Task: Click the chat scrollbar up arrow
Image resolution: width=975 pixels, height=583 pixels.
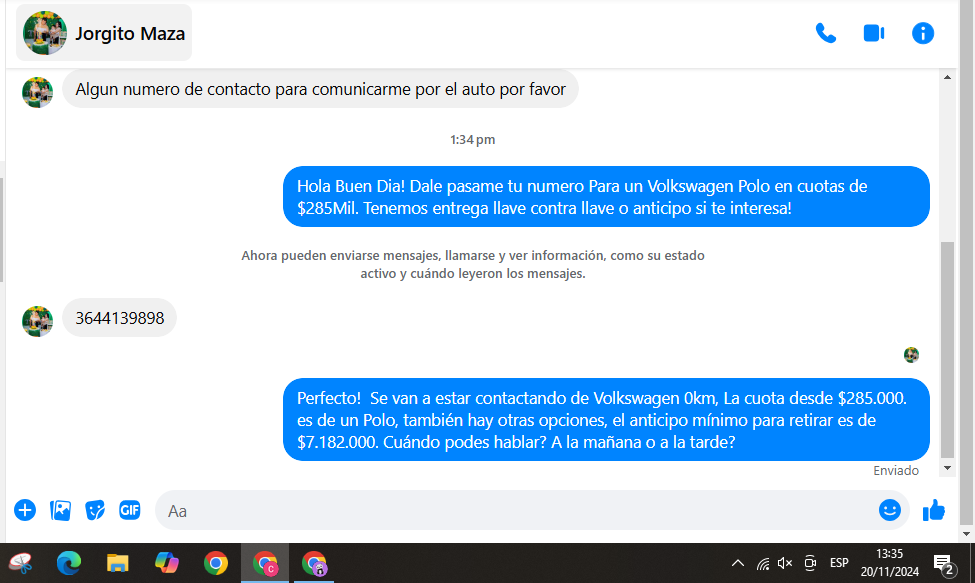Action: click(947, 77)
